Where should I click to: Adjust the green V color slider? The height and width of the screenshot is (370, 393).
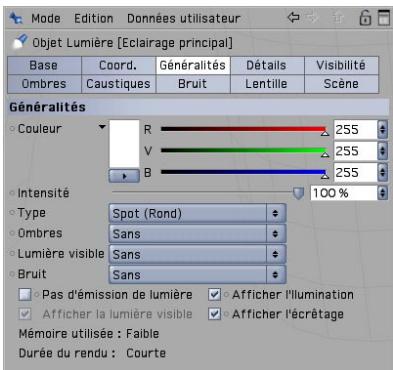point(244,151)
